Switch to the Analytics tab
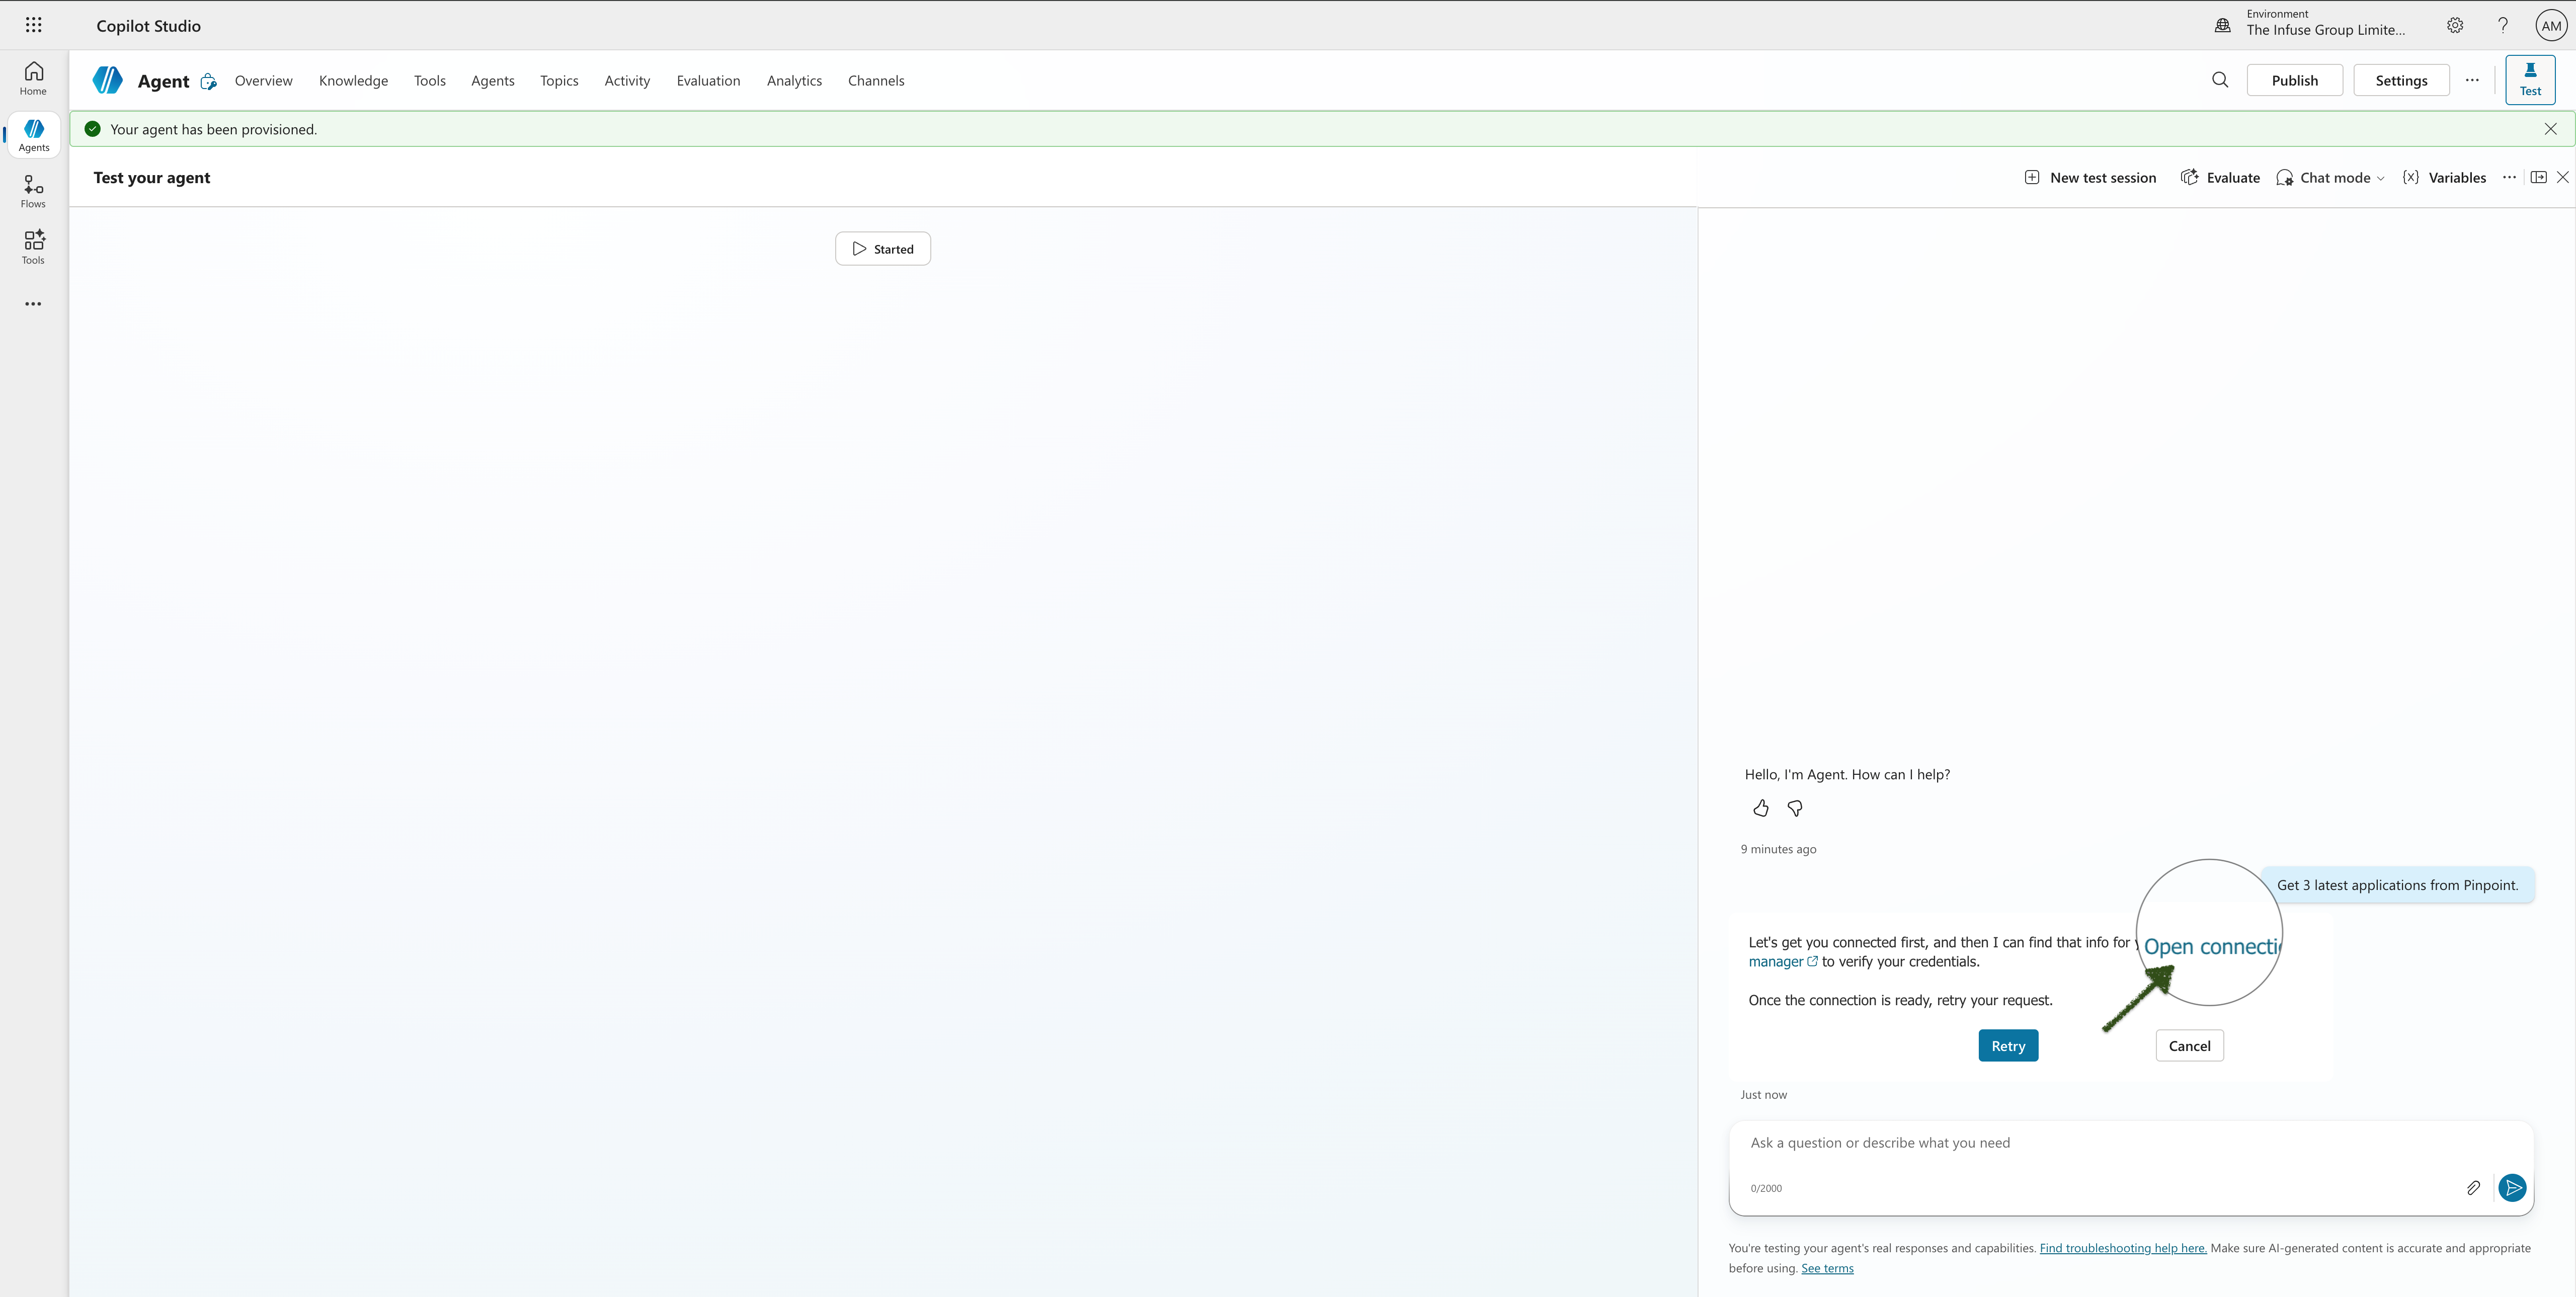 [x=794, y=81]
